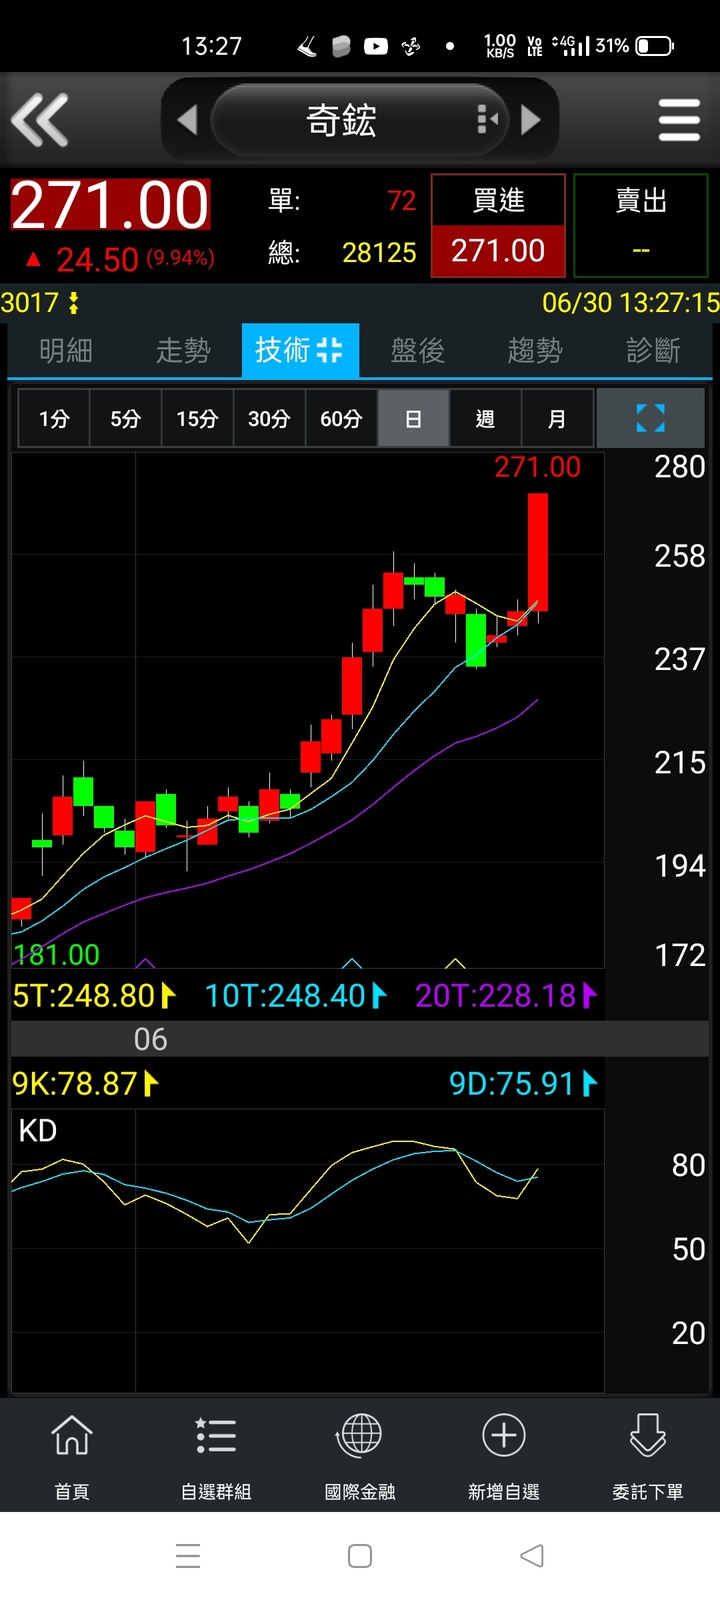Tap Android recent apps button
This screenshot has height=1600, width=720.
click(x=188, y=1556)
